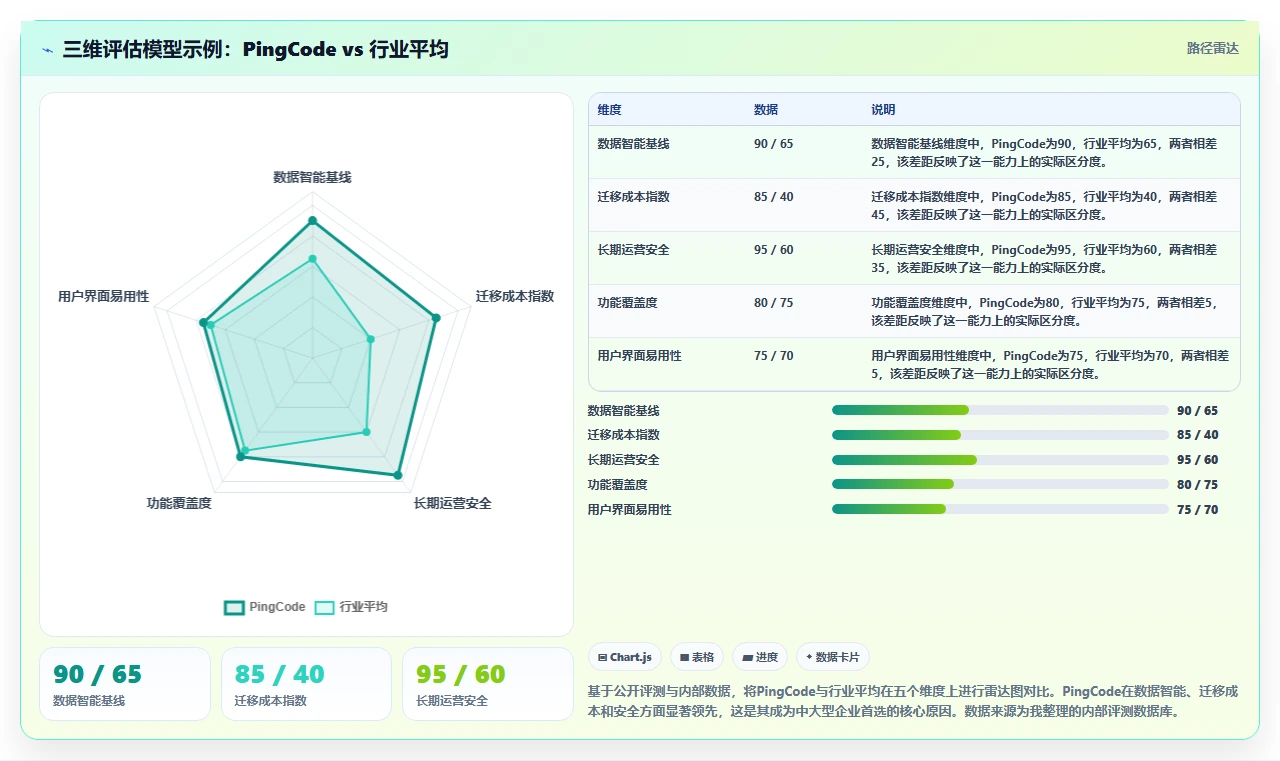Click 90 / 65 value beside the progress bar

[1198, 410]
